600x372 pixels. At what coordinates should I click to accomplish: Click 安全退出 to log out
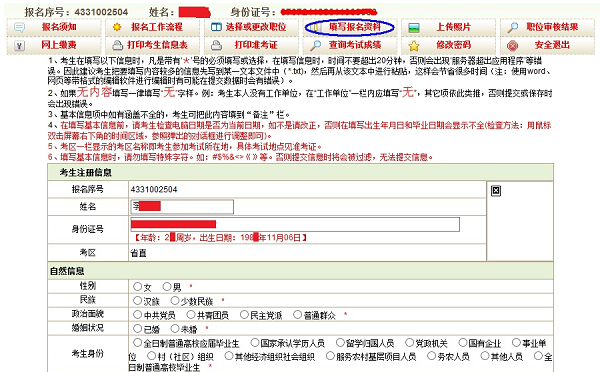[552, 45]
